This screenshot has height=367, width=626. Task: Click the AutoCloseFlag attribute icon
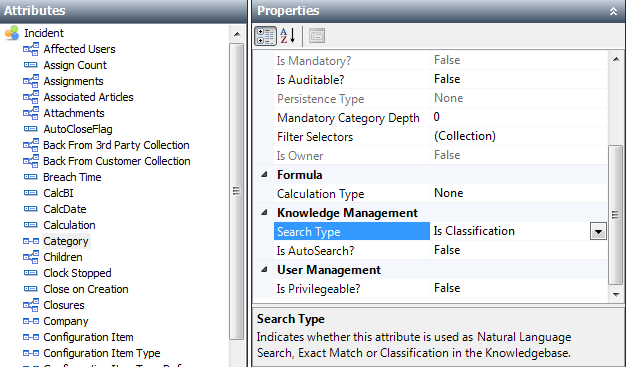(x=31, y=129)
